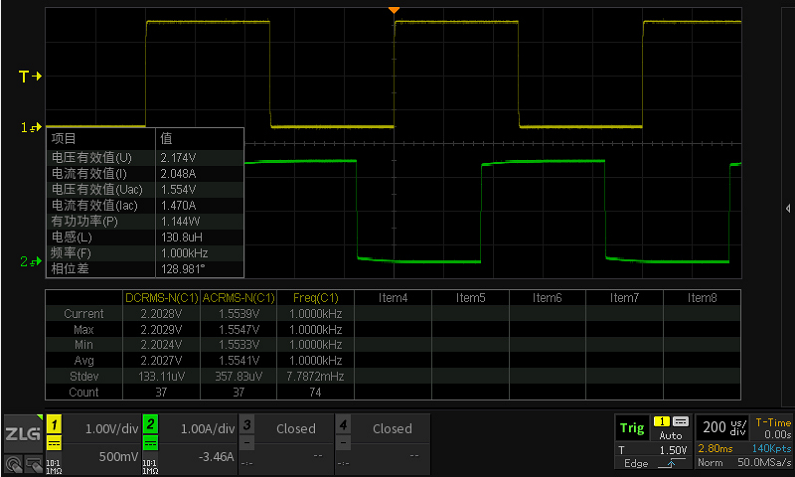Select channel 1 ground level marker
This screenshot has height=477, width=795.
click(x=31, y=127)
